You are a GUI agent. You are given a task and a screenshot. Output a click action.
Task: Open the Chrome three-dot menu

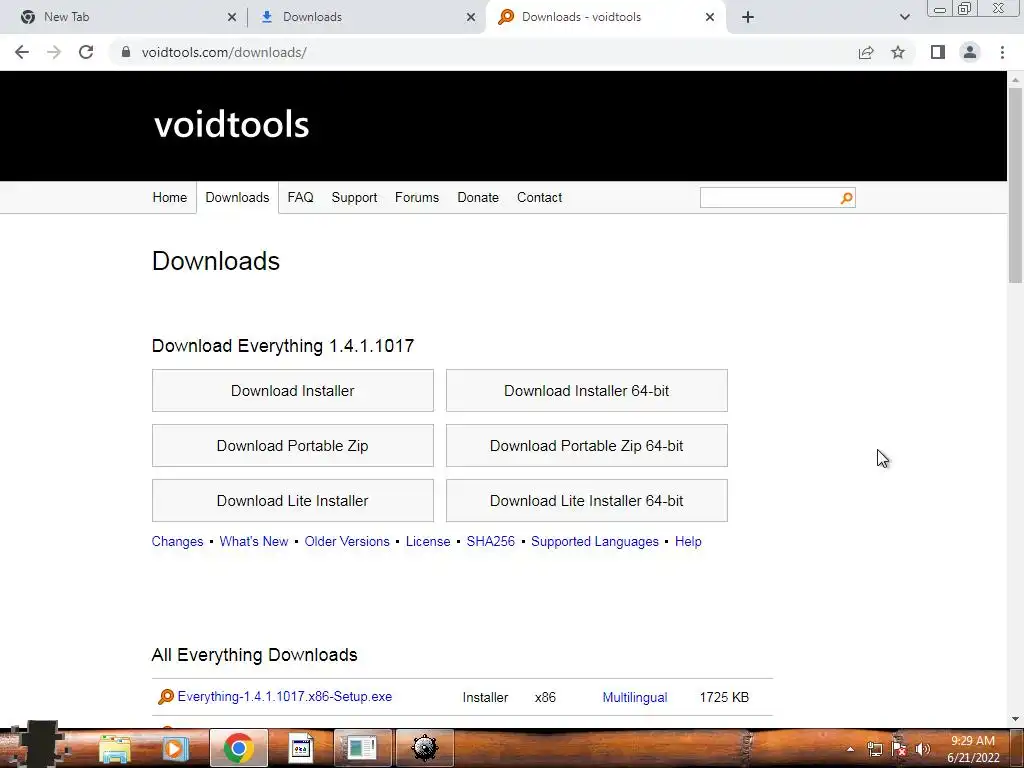coord(1002,52)
